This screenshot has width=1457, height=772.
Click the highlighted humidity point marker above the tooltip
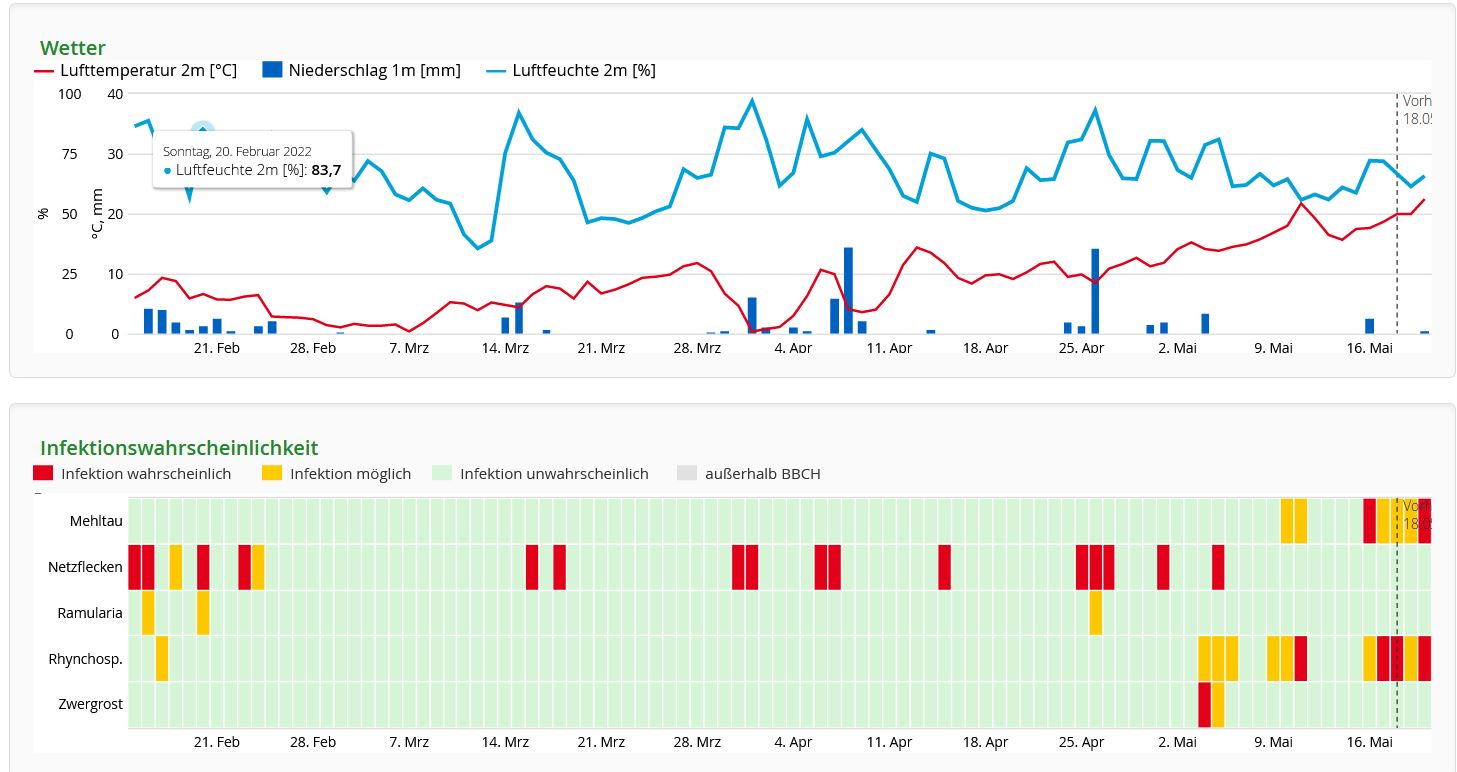pyautogui.click(x=203, y=131)
